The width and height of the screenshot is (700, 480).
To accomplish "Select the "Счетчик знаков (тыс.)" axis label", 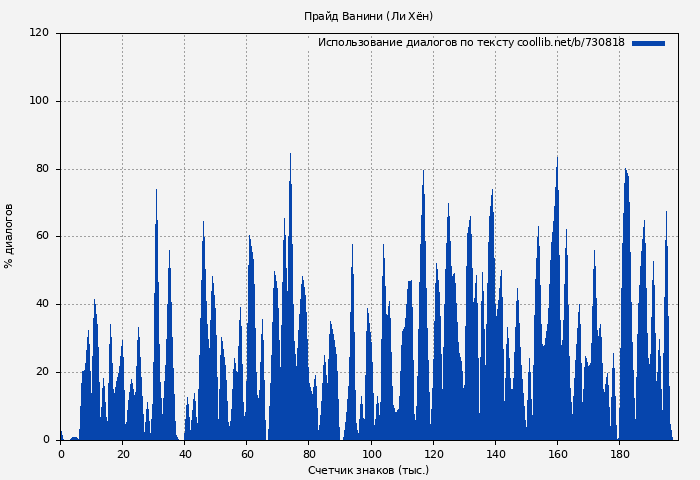I will pos(368,470).
